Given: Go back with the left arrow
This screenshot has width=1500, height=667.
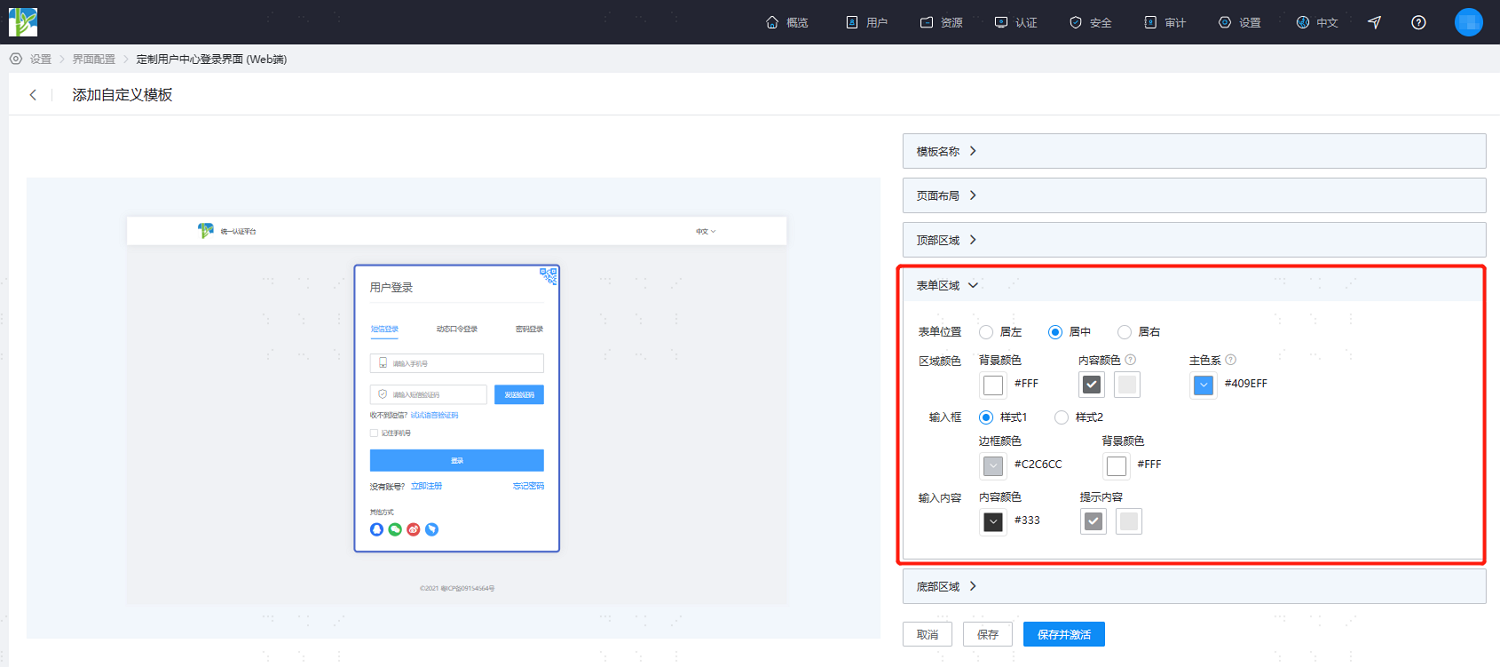Looking at the screenshot, I should pos(33,95).
